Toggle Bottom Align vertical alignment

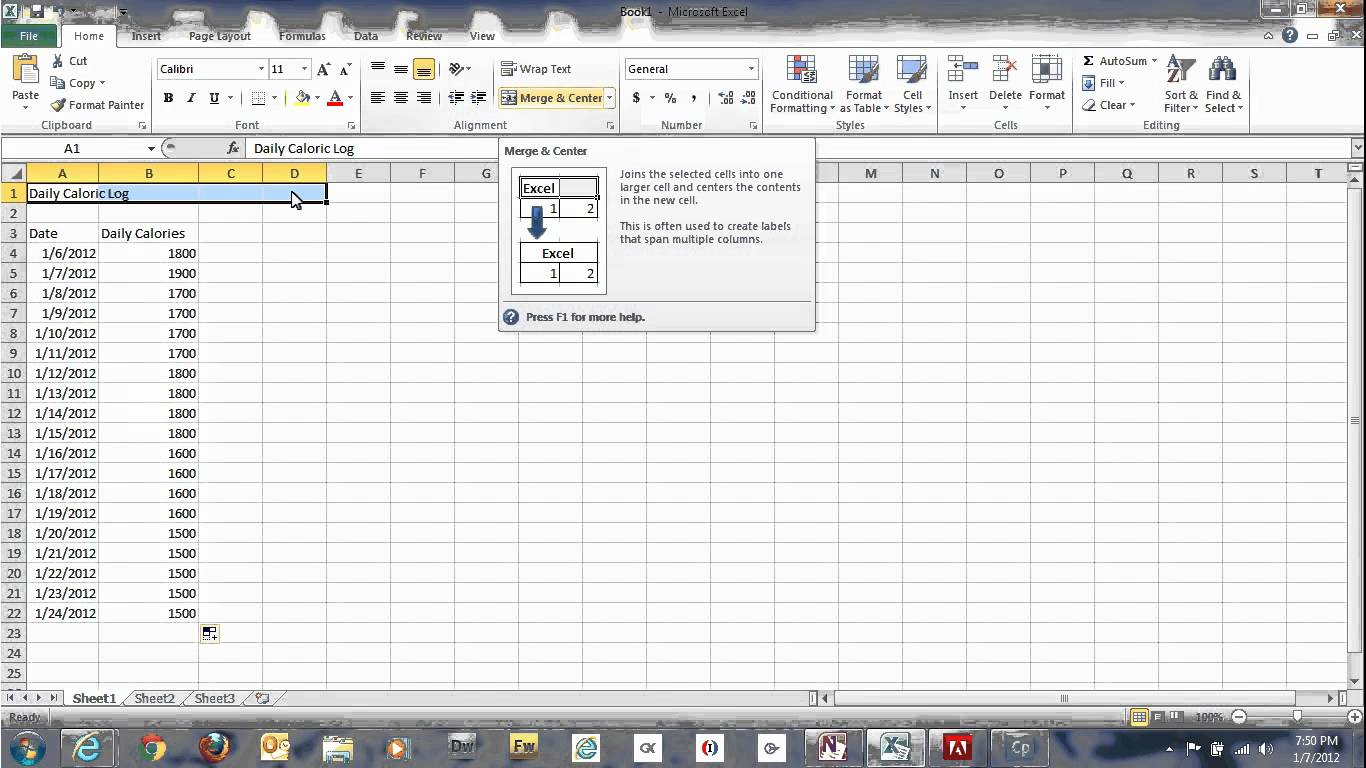424,69
